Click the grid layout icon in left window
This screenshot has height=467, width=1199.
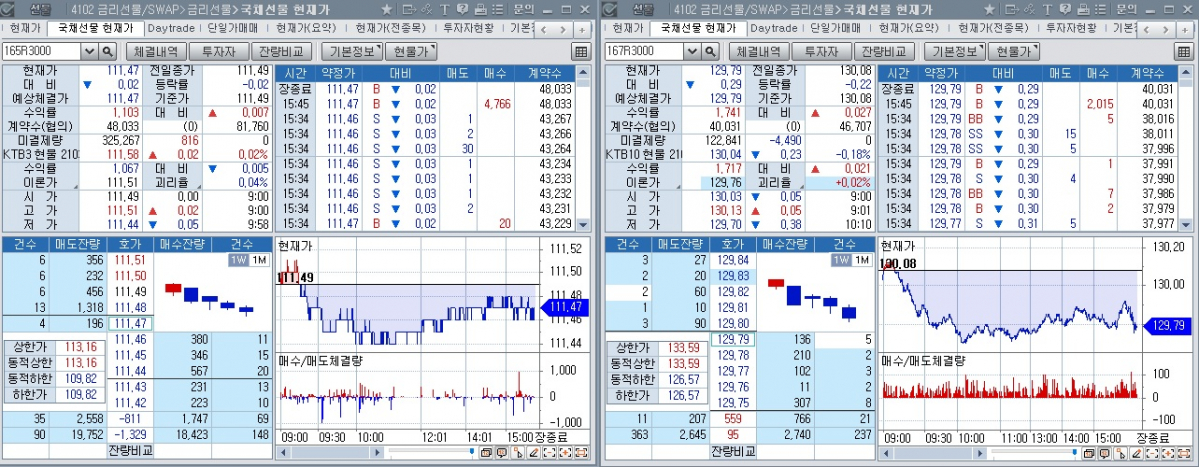tap(580, 51)
